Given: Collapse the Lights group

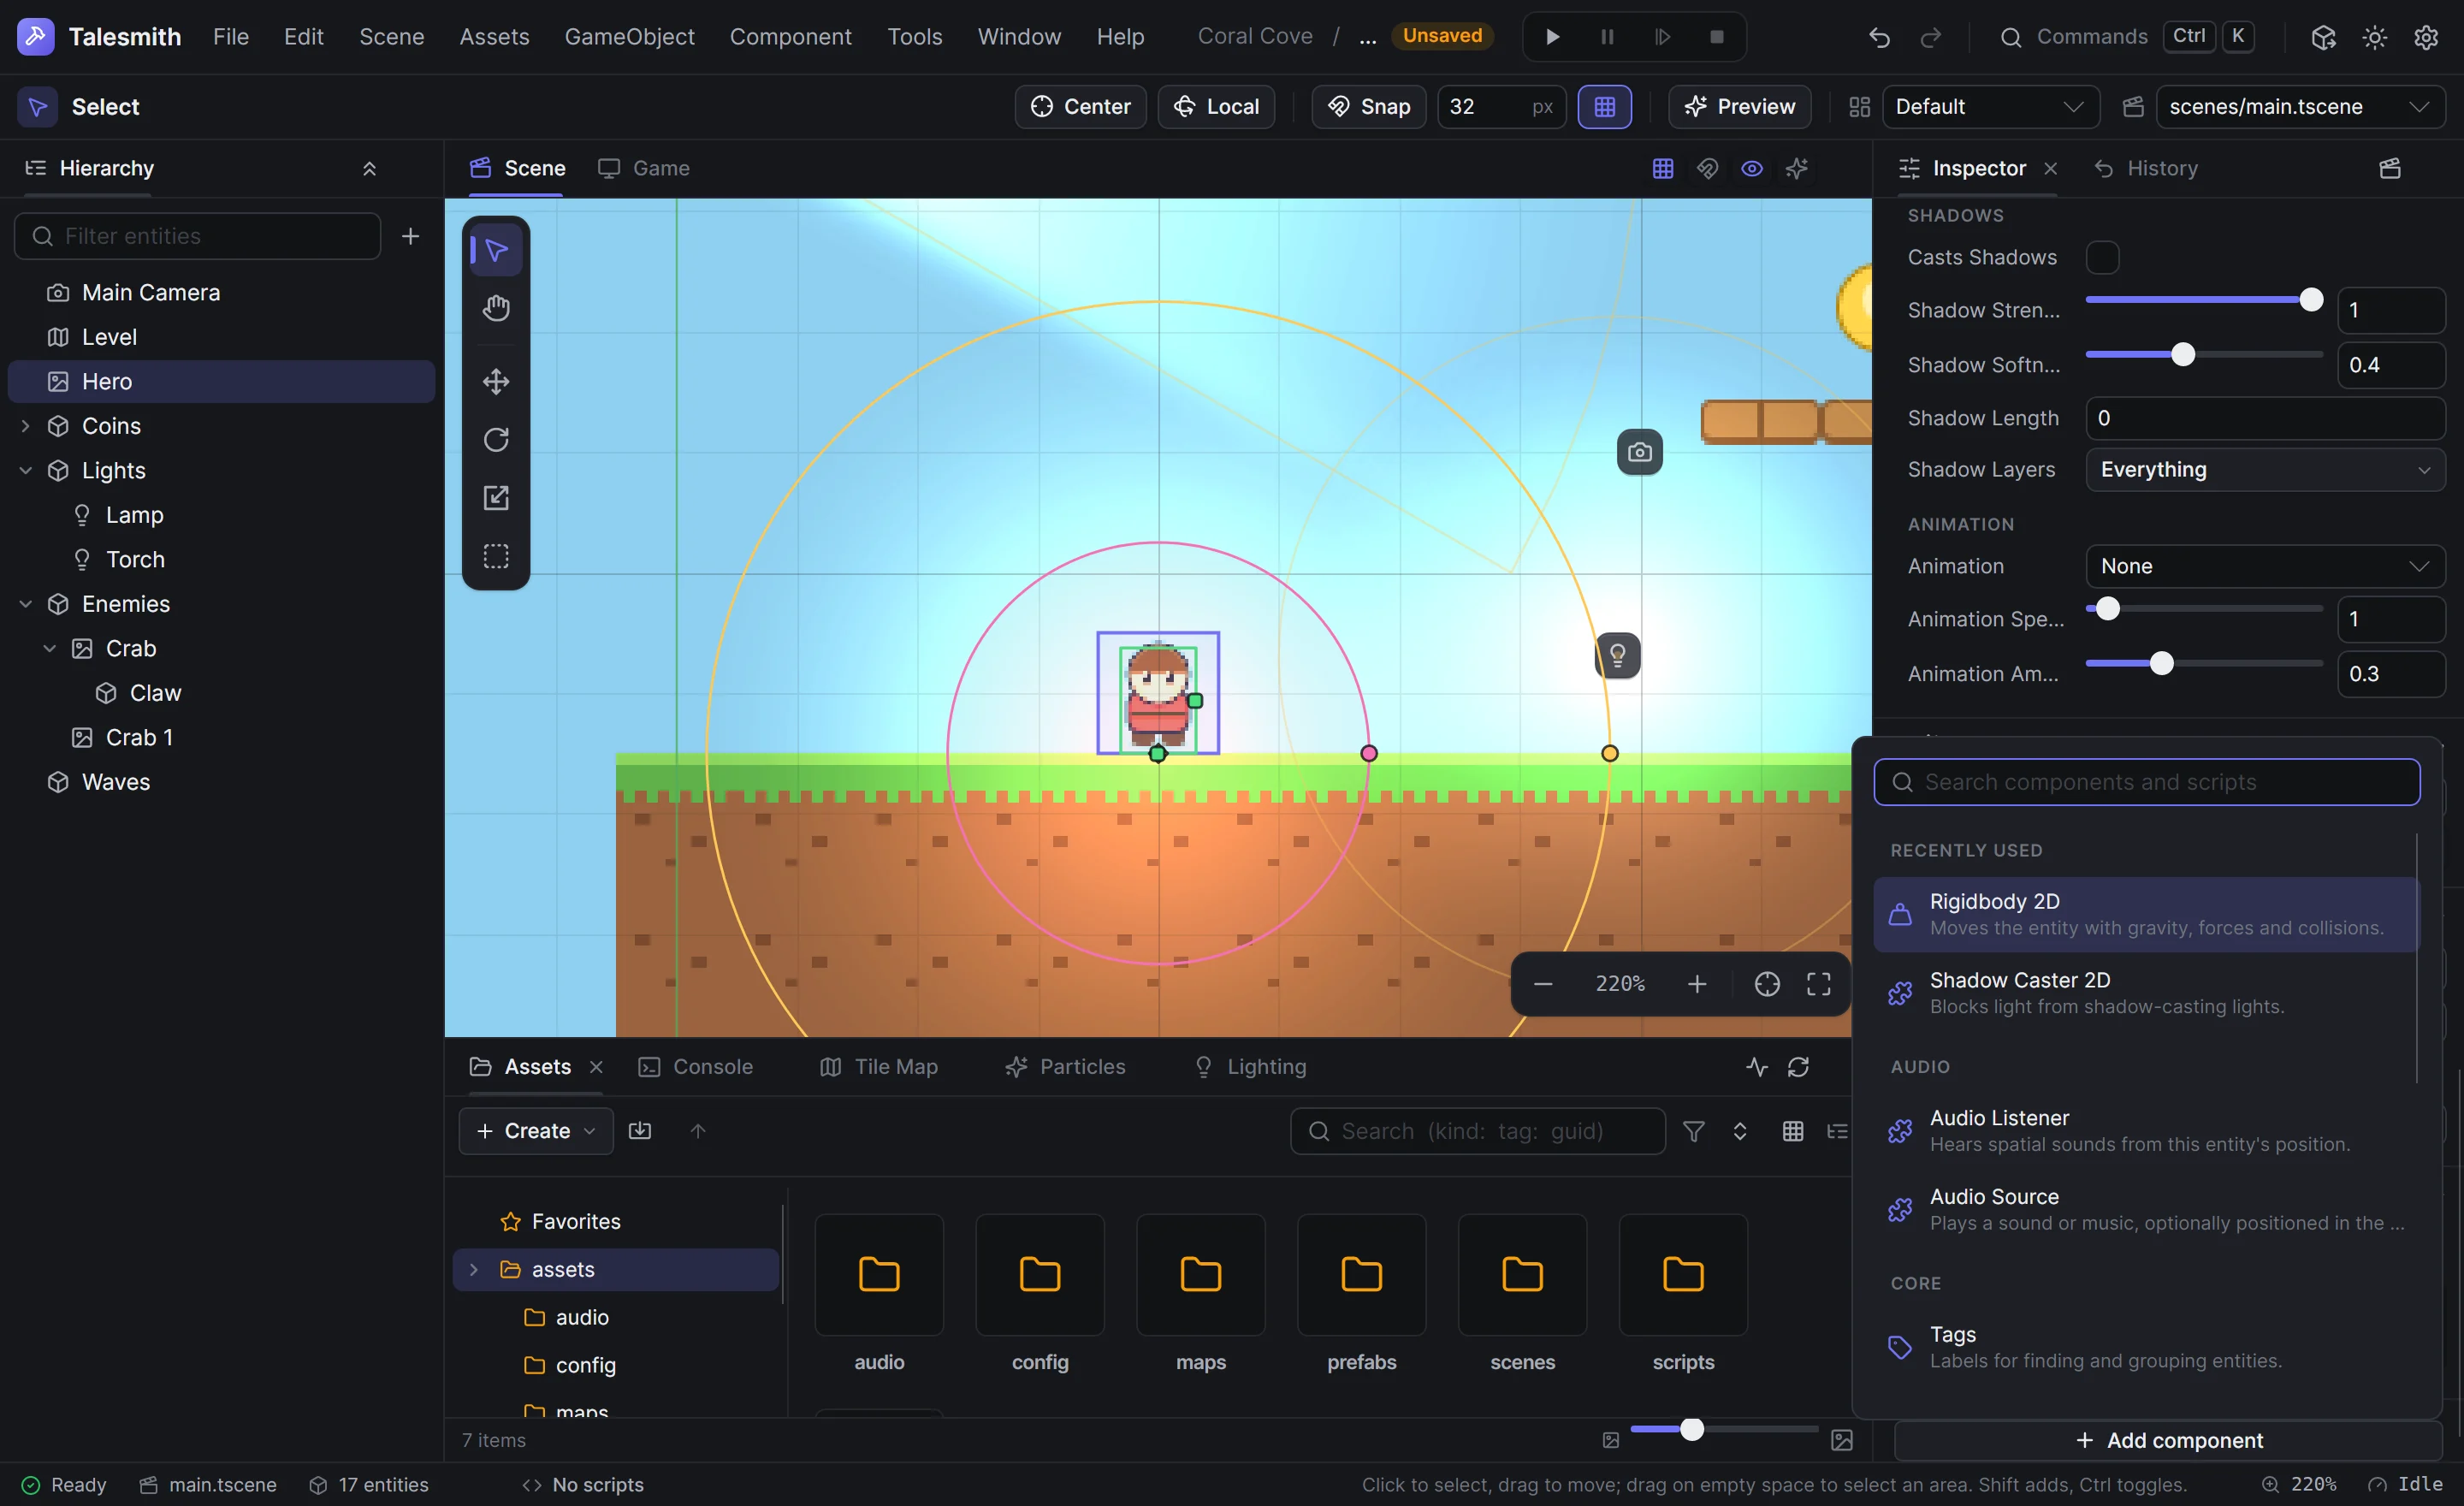Looking at the screenshot, I should click(26, 470).
